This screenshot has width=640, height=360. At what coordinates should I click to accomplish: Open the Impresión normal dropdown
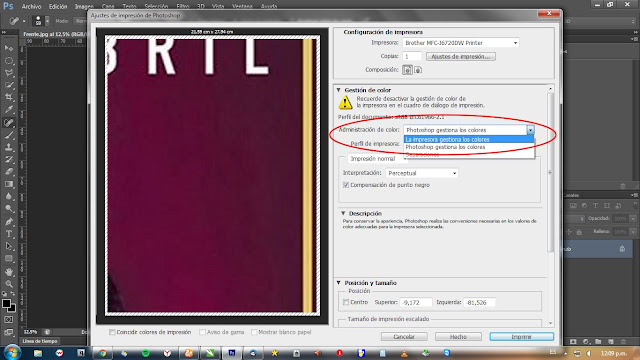[x=378, y=159]
